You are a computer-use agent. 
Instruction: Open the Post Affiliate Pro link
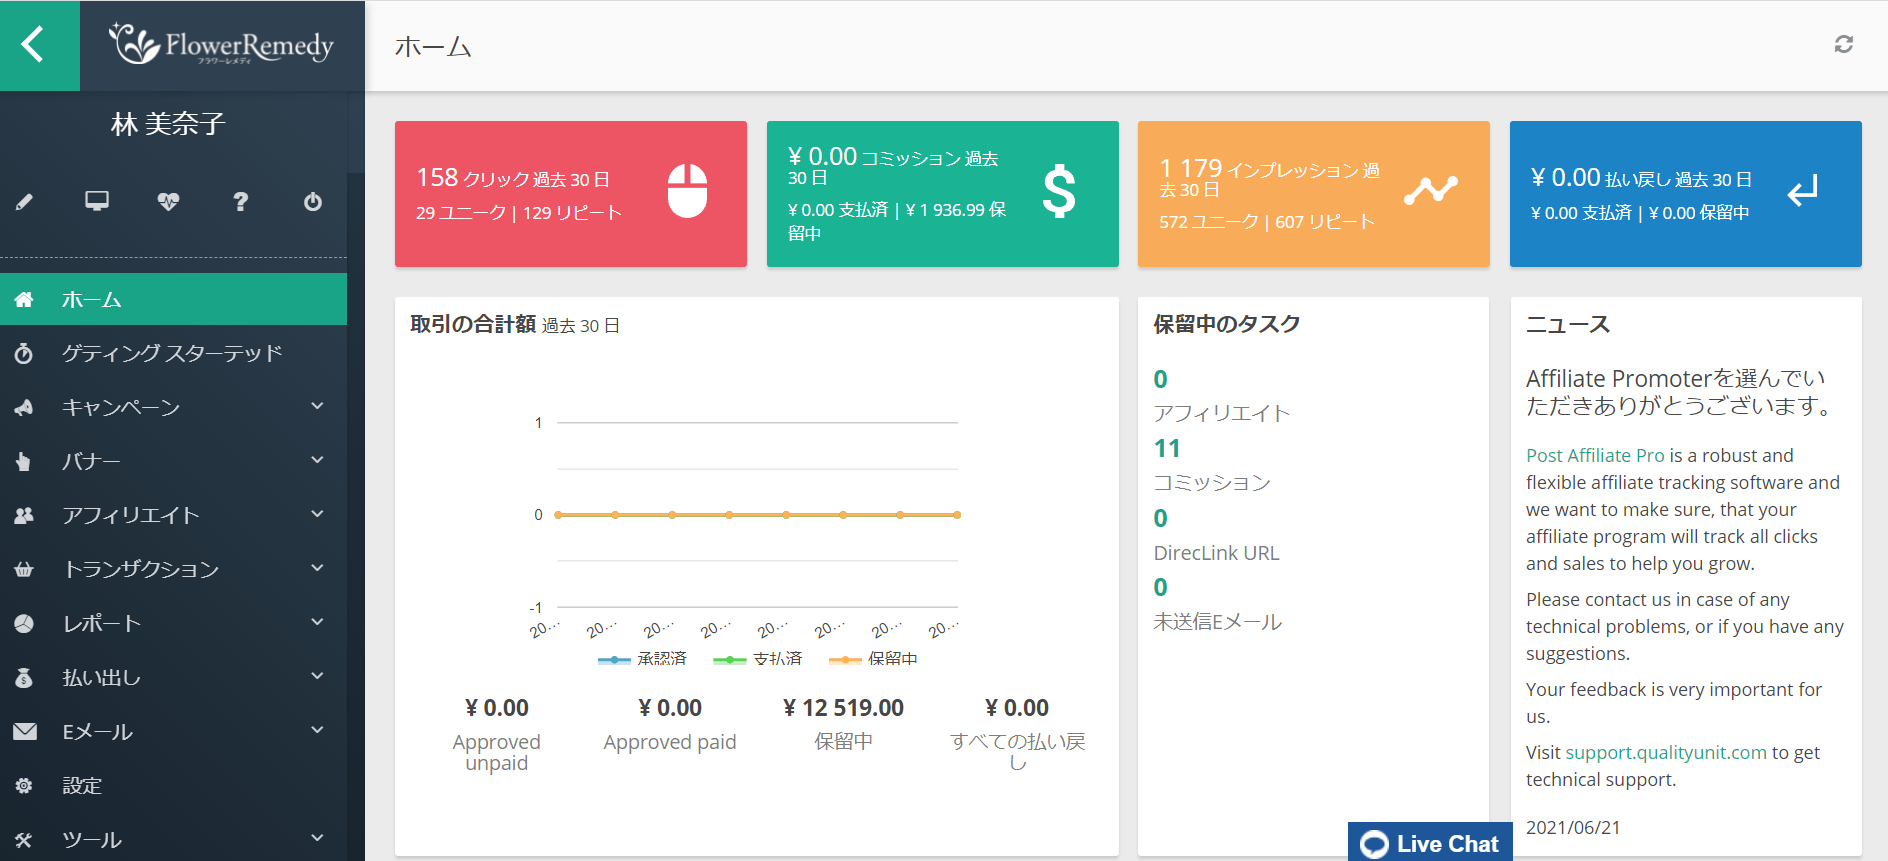click(x=1595, y=455)
